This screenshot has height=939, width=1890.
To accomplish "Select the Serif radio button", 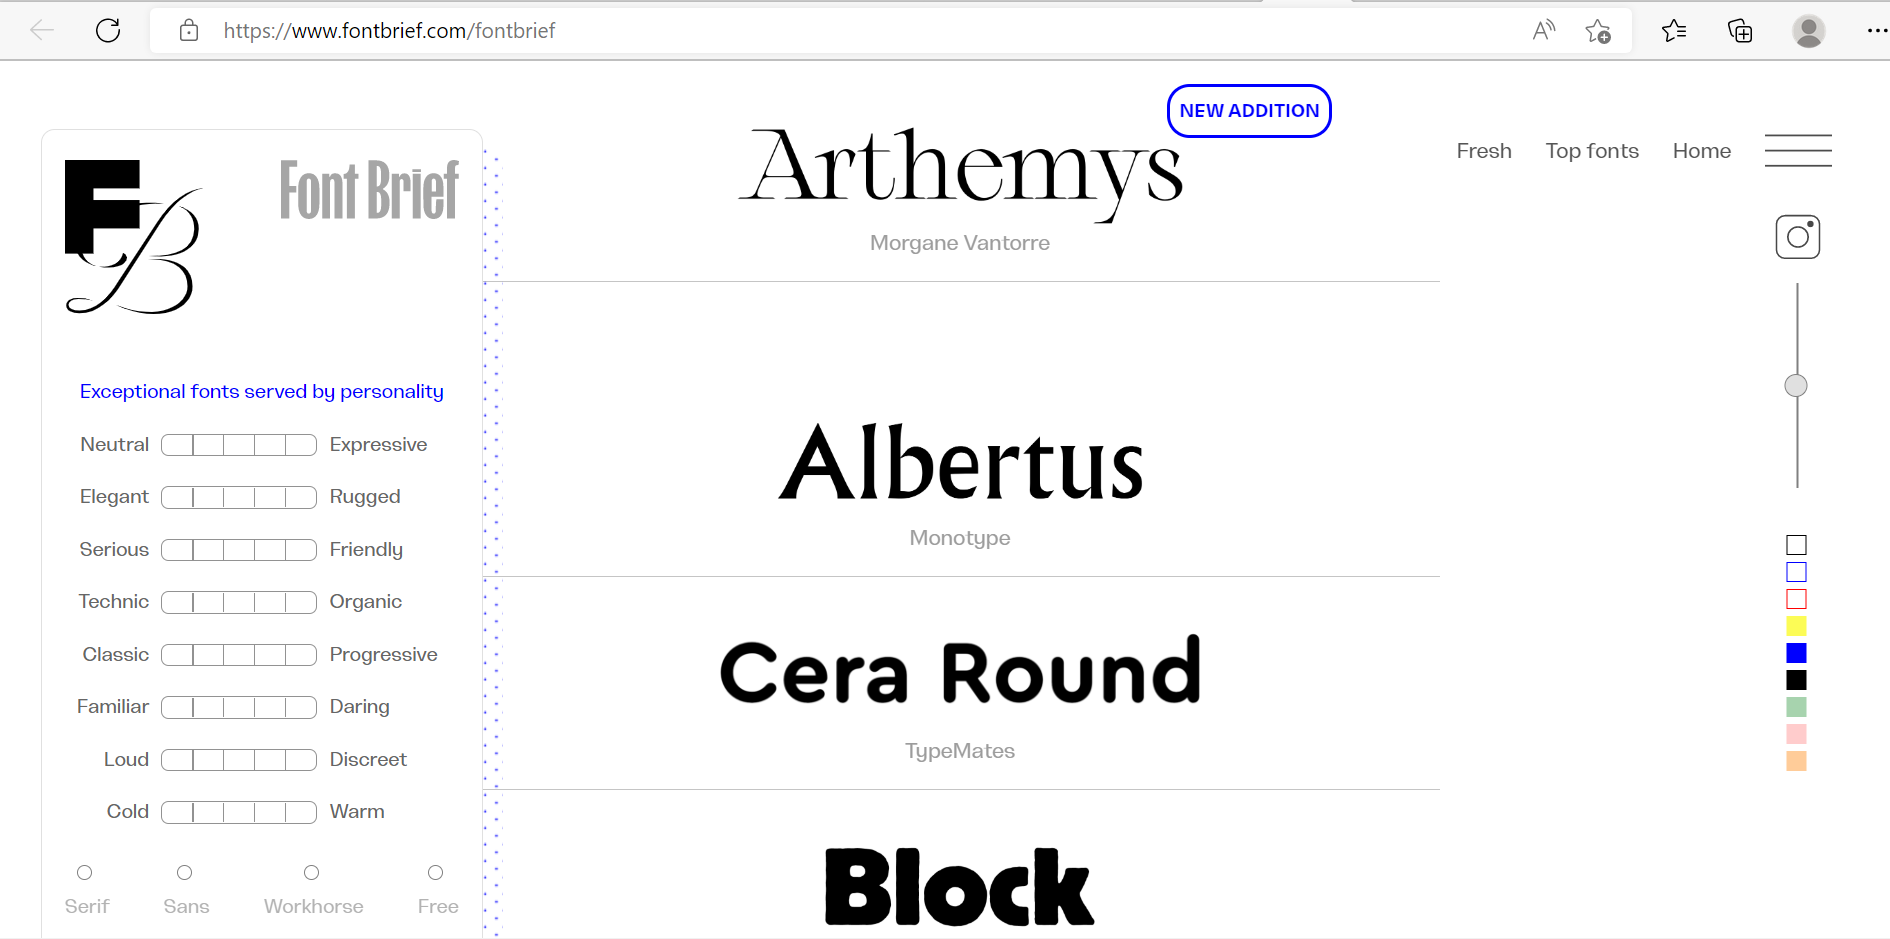I will [85, 873].
